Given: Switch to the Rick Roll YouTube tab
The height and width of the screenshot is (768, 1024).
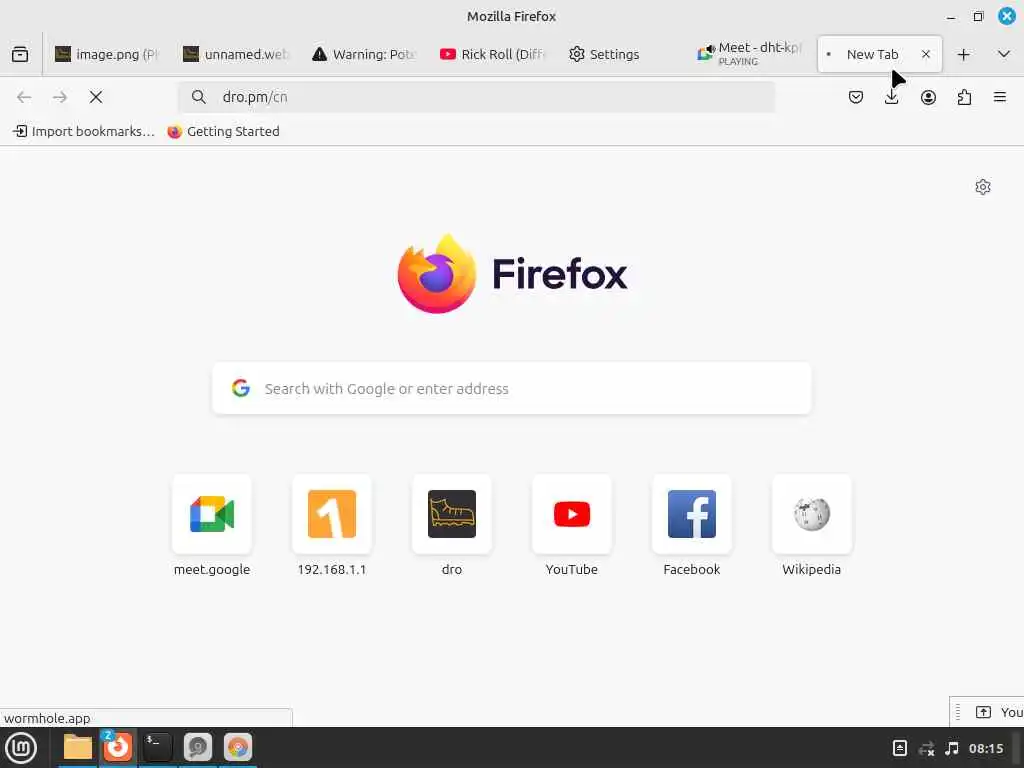Looking at the screenshot, I should tap(492, 54).
